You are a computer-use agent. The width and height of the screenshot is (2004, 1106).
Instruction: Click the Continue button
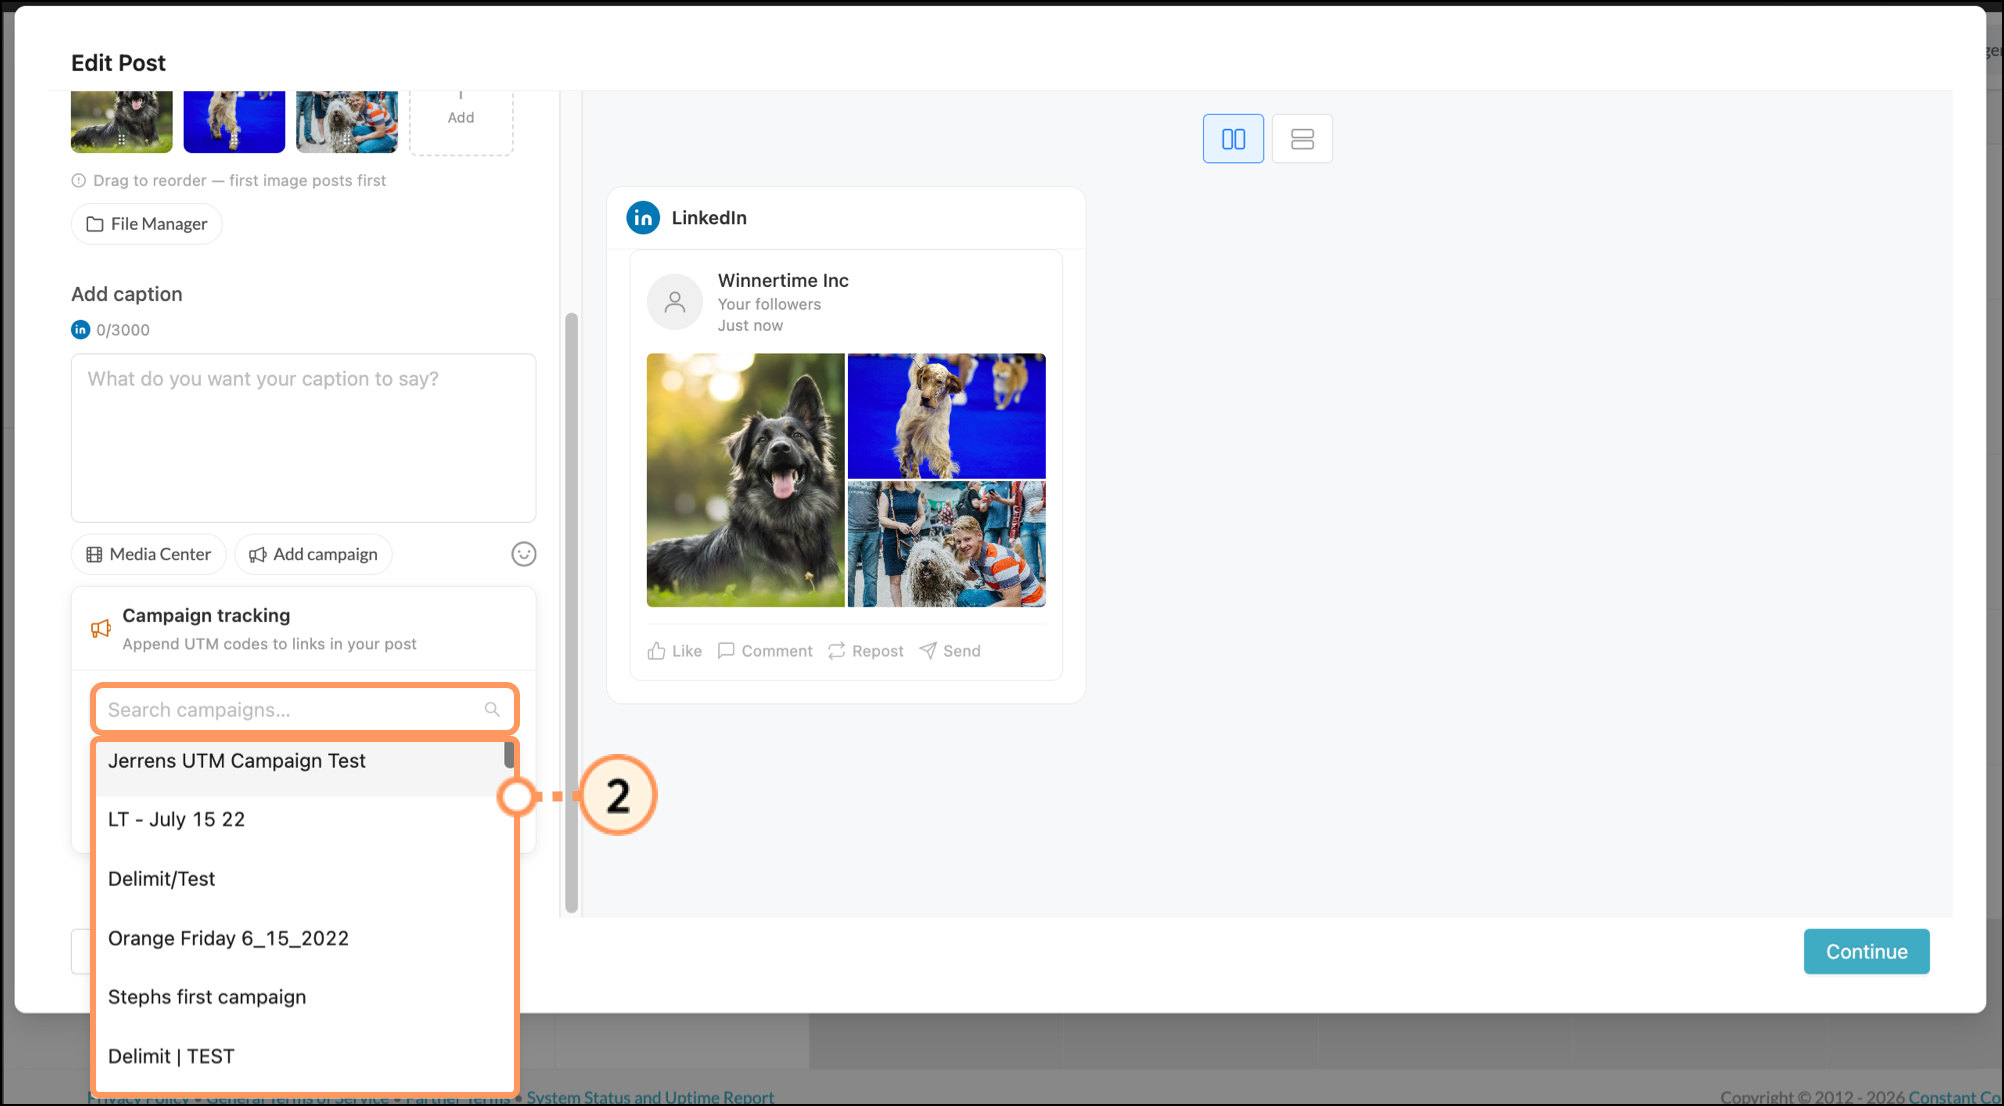pyautogui.click(x=1866, y=952)
